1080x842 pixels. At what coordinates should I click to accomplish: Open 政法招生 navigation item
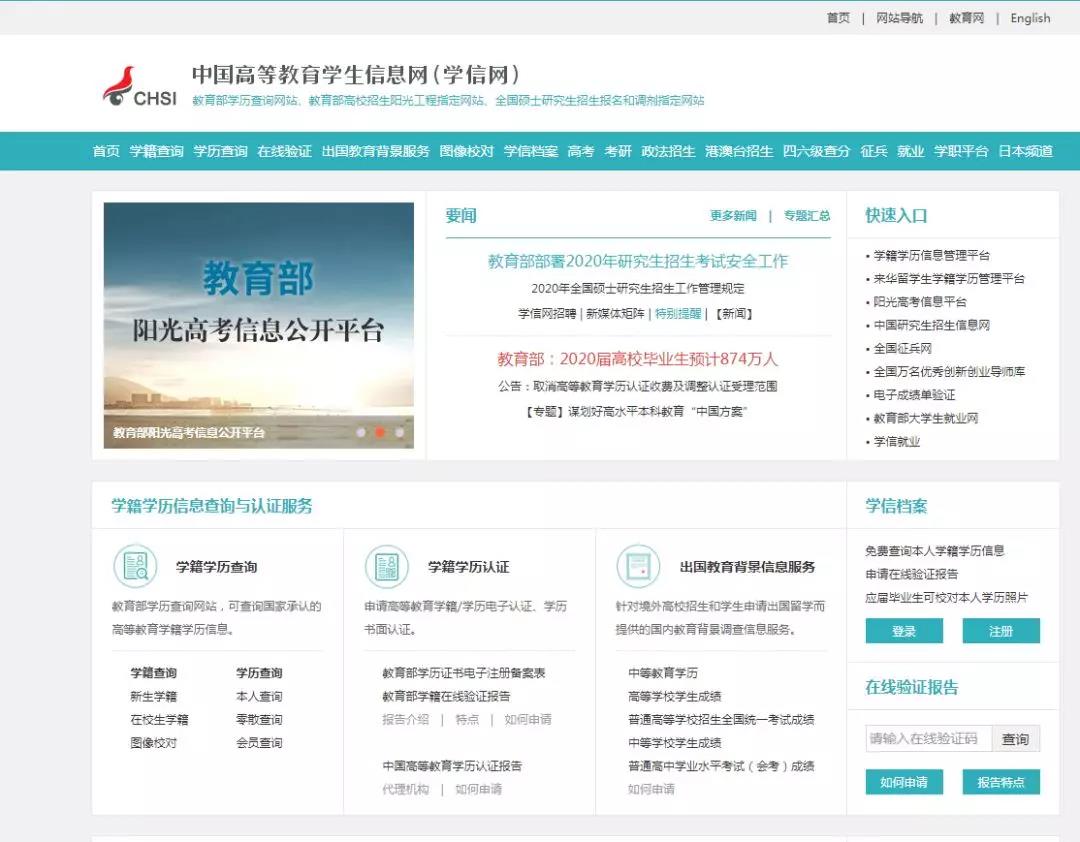[668, 151]
